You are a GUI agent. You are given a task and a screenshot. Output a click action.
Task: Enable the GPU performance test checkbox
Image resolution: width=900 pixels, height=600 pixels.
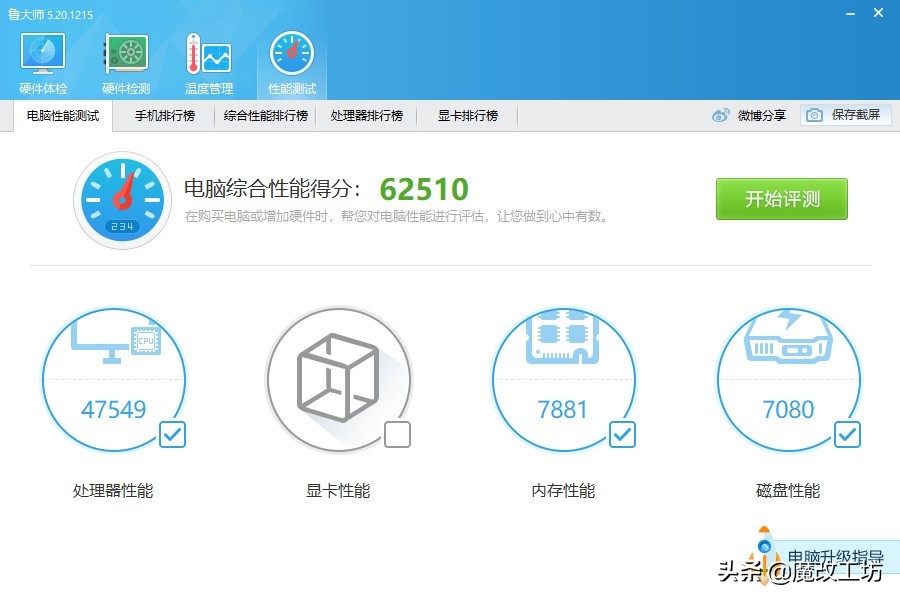(x=397, y=434)
